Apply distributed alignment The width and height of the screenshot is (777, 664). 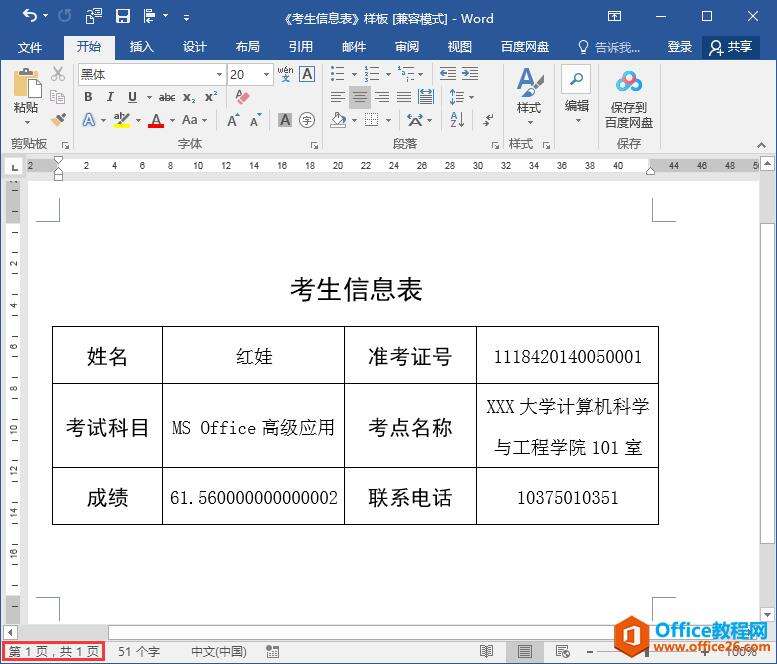click(426, 97)
